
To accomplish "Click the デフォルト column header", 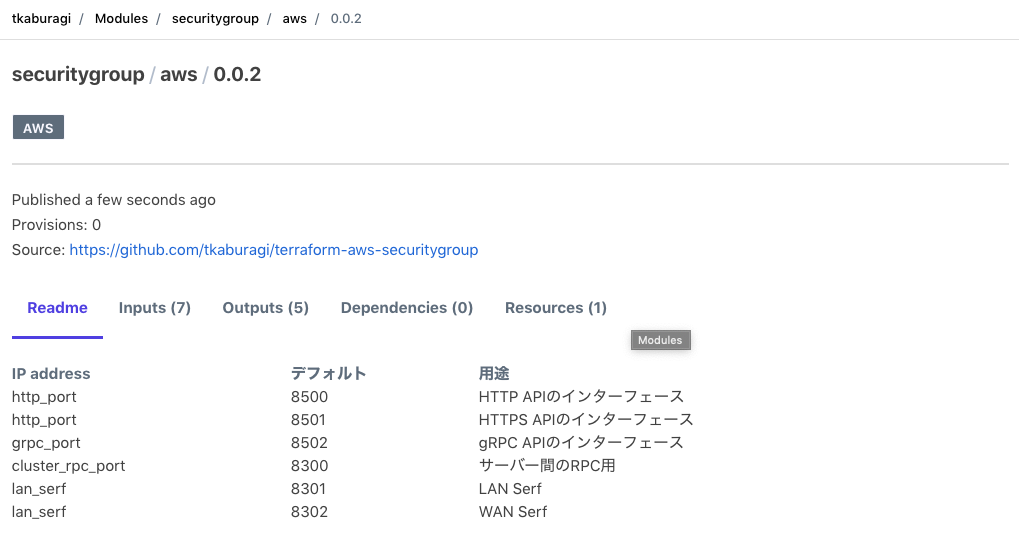I will pyautogui.click(x=328, y=374).
